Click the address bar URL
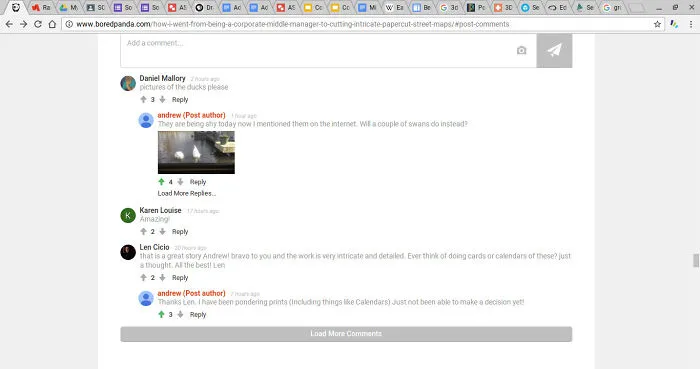 [292, 24]
